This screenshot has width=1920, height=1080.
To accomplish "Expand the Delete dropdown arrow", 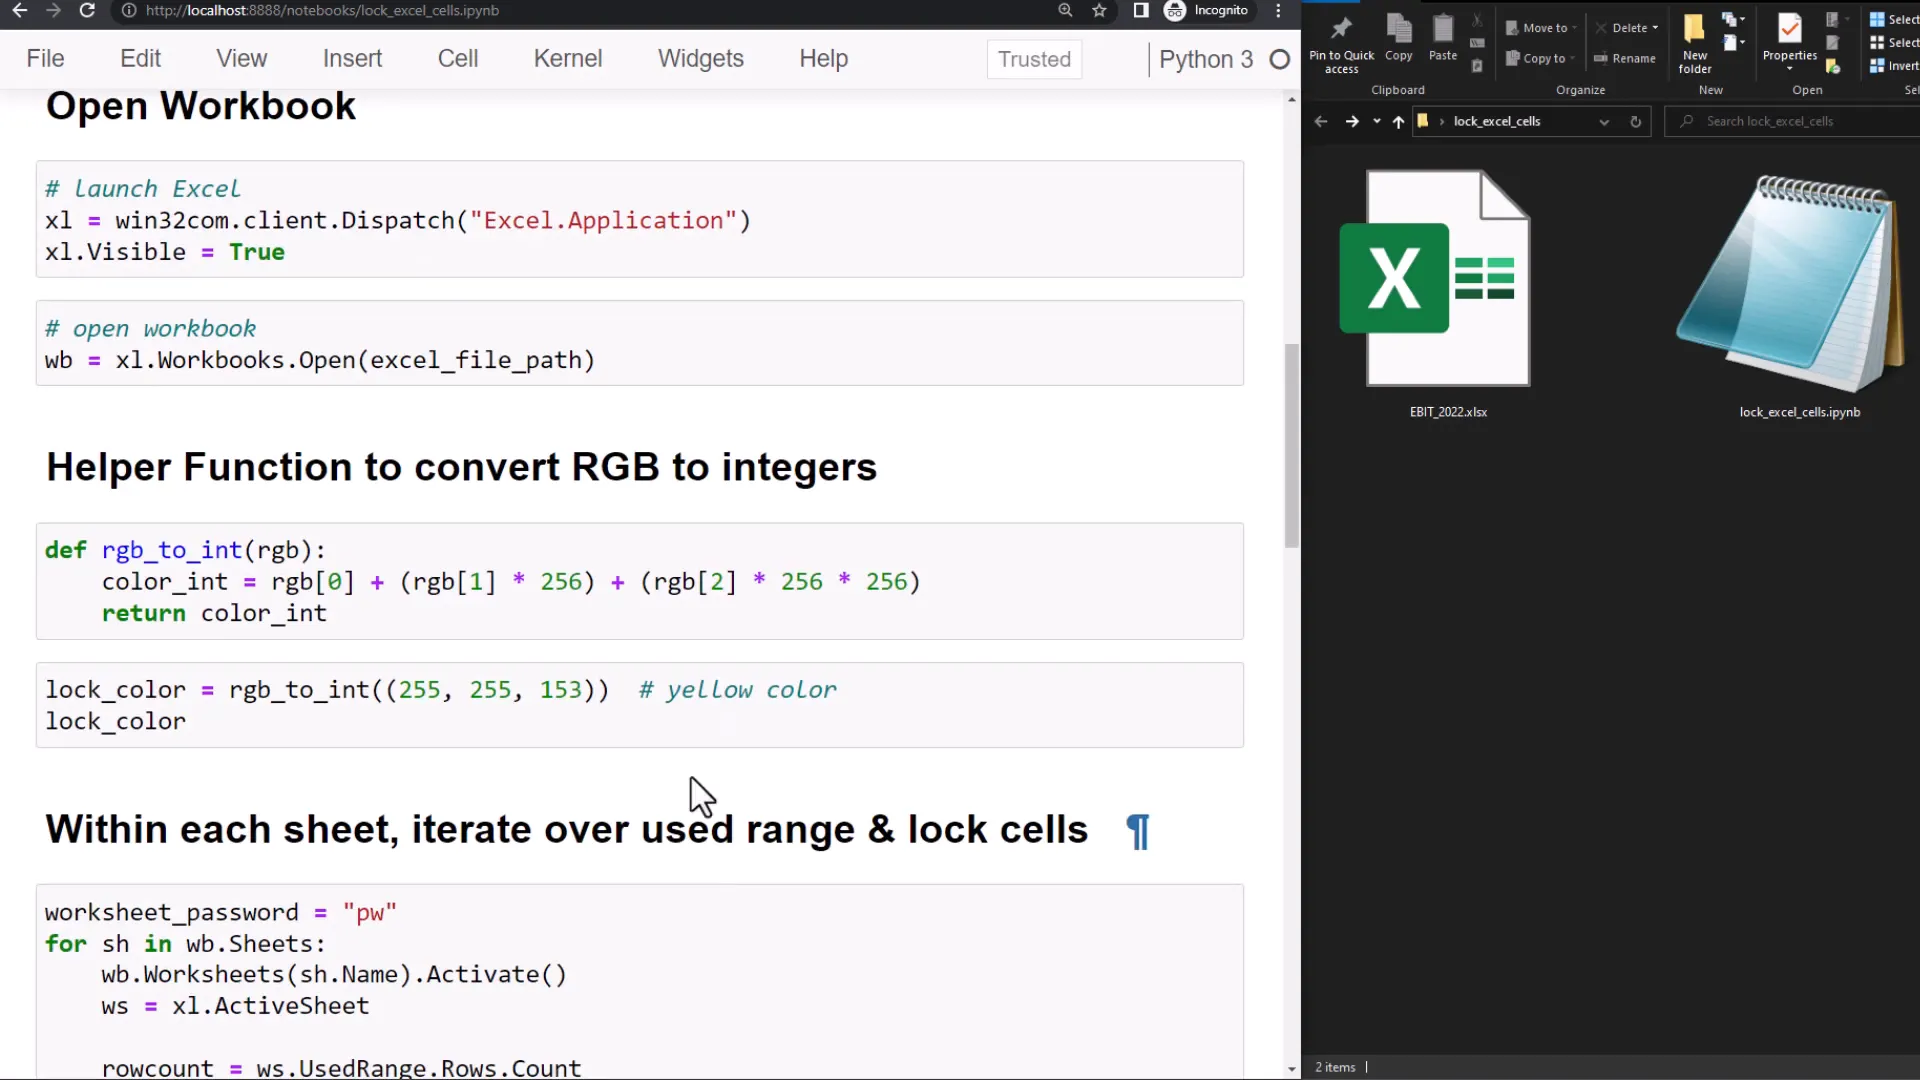I will (x=1655, y=27).
